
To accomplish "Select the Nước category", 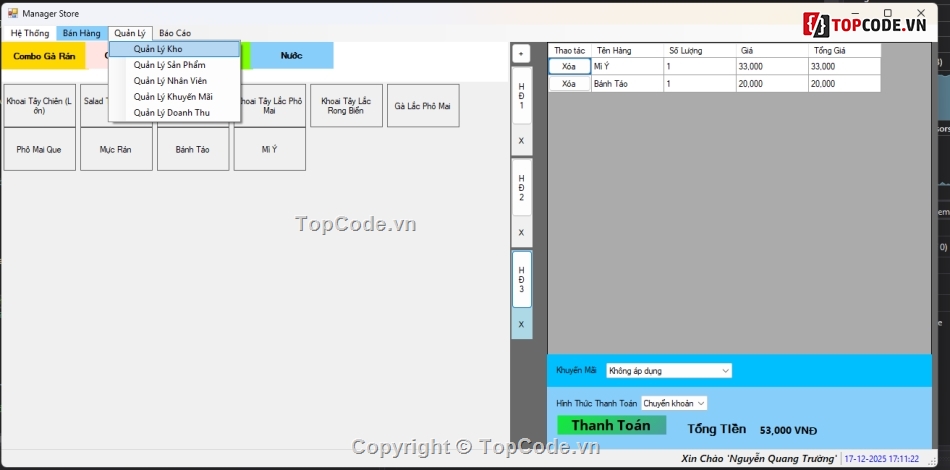I will (x=291, y=56).
